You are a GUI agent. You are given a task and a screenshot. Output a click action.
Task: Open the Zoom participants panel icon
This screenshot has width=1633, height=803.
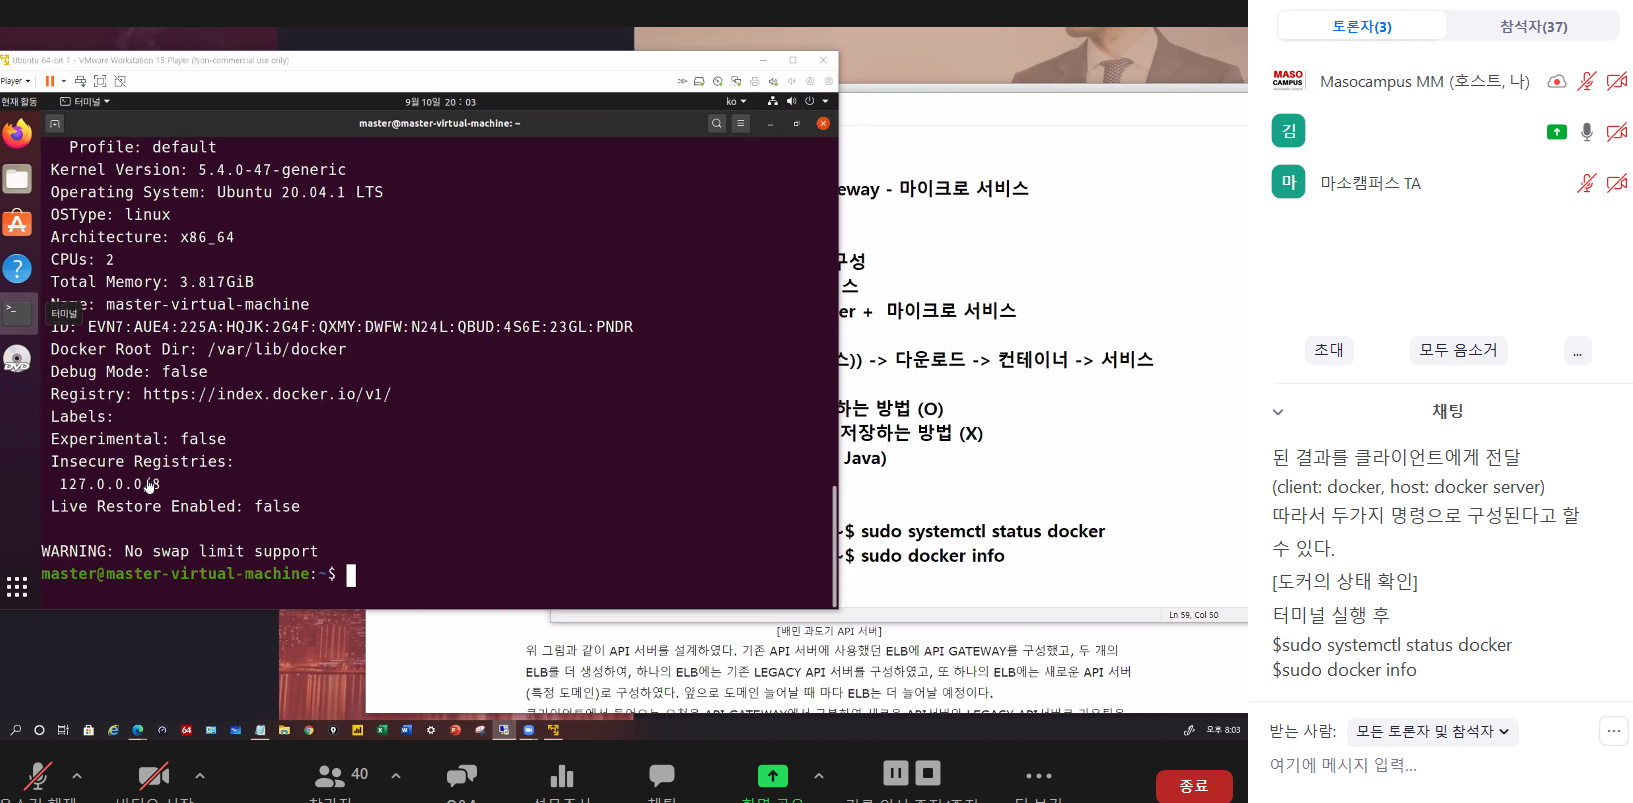point(329,776)
